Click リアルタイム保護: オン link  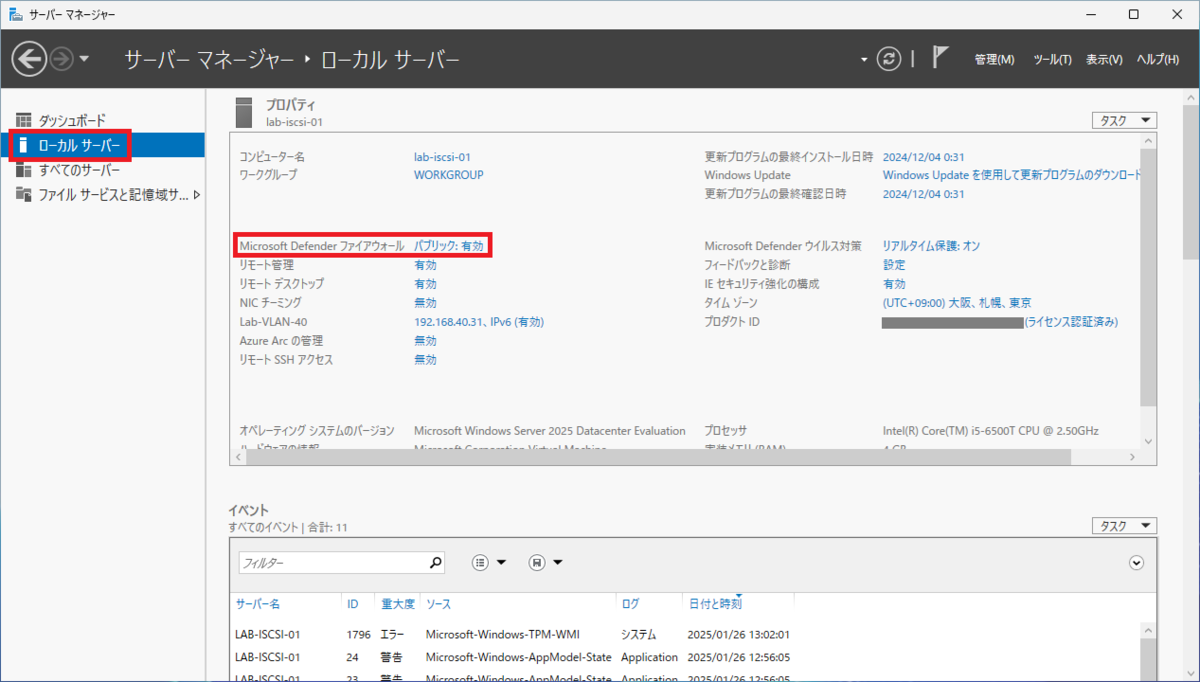(x=931, y=246)
